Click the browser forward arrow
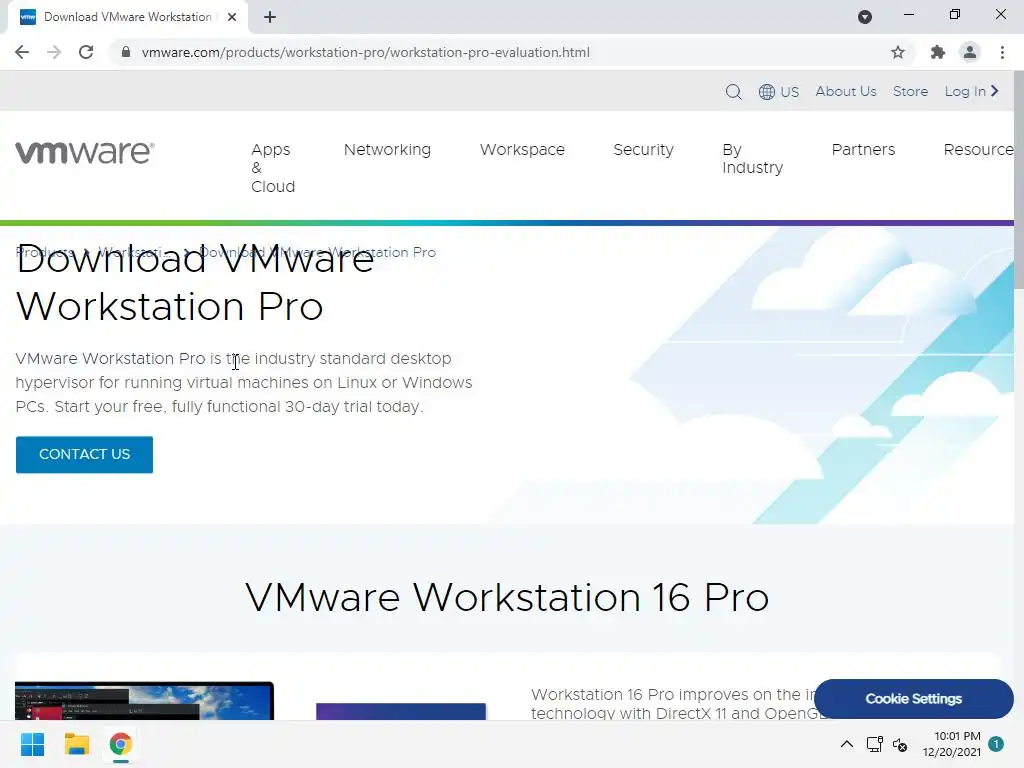The image size is (1024, 768). pyautogui.click(x=54, y=52)
